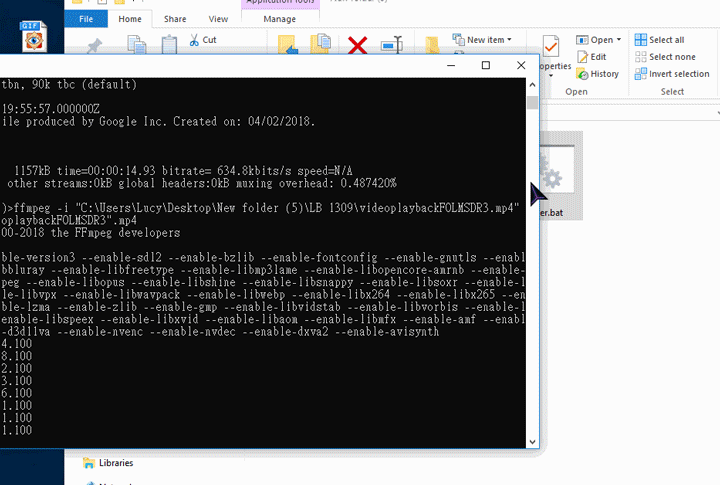Click Select none

(x=665, y=57)
